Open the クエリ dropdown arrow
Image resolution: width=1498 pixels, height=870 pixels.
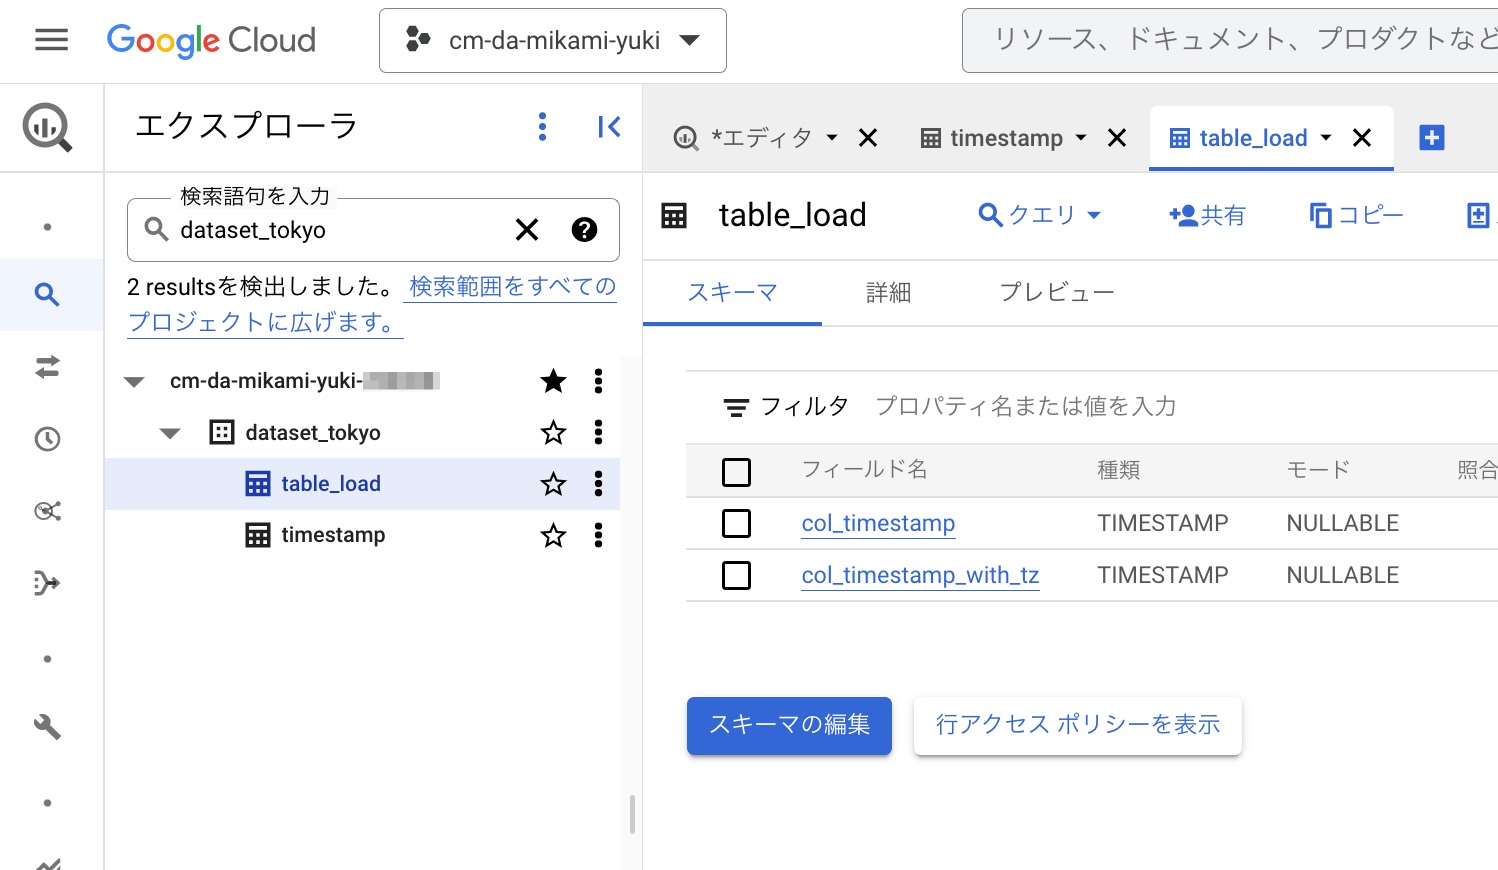point(1093,215)
